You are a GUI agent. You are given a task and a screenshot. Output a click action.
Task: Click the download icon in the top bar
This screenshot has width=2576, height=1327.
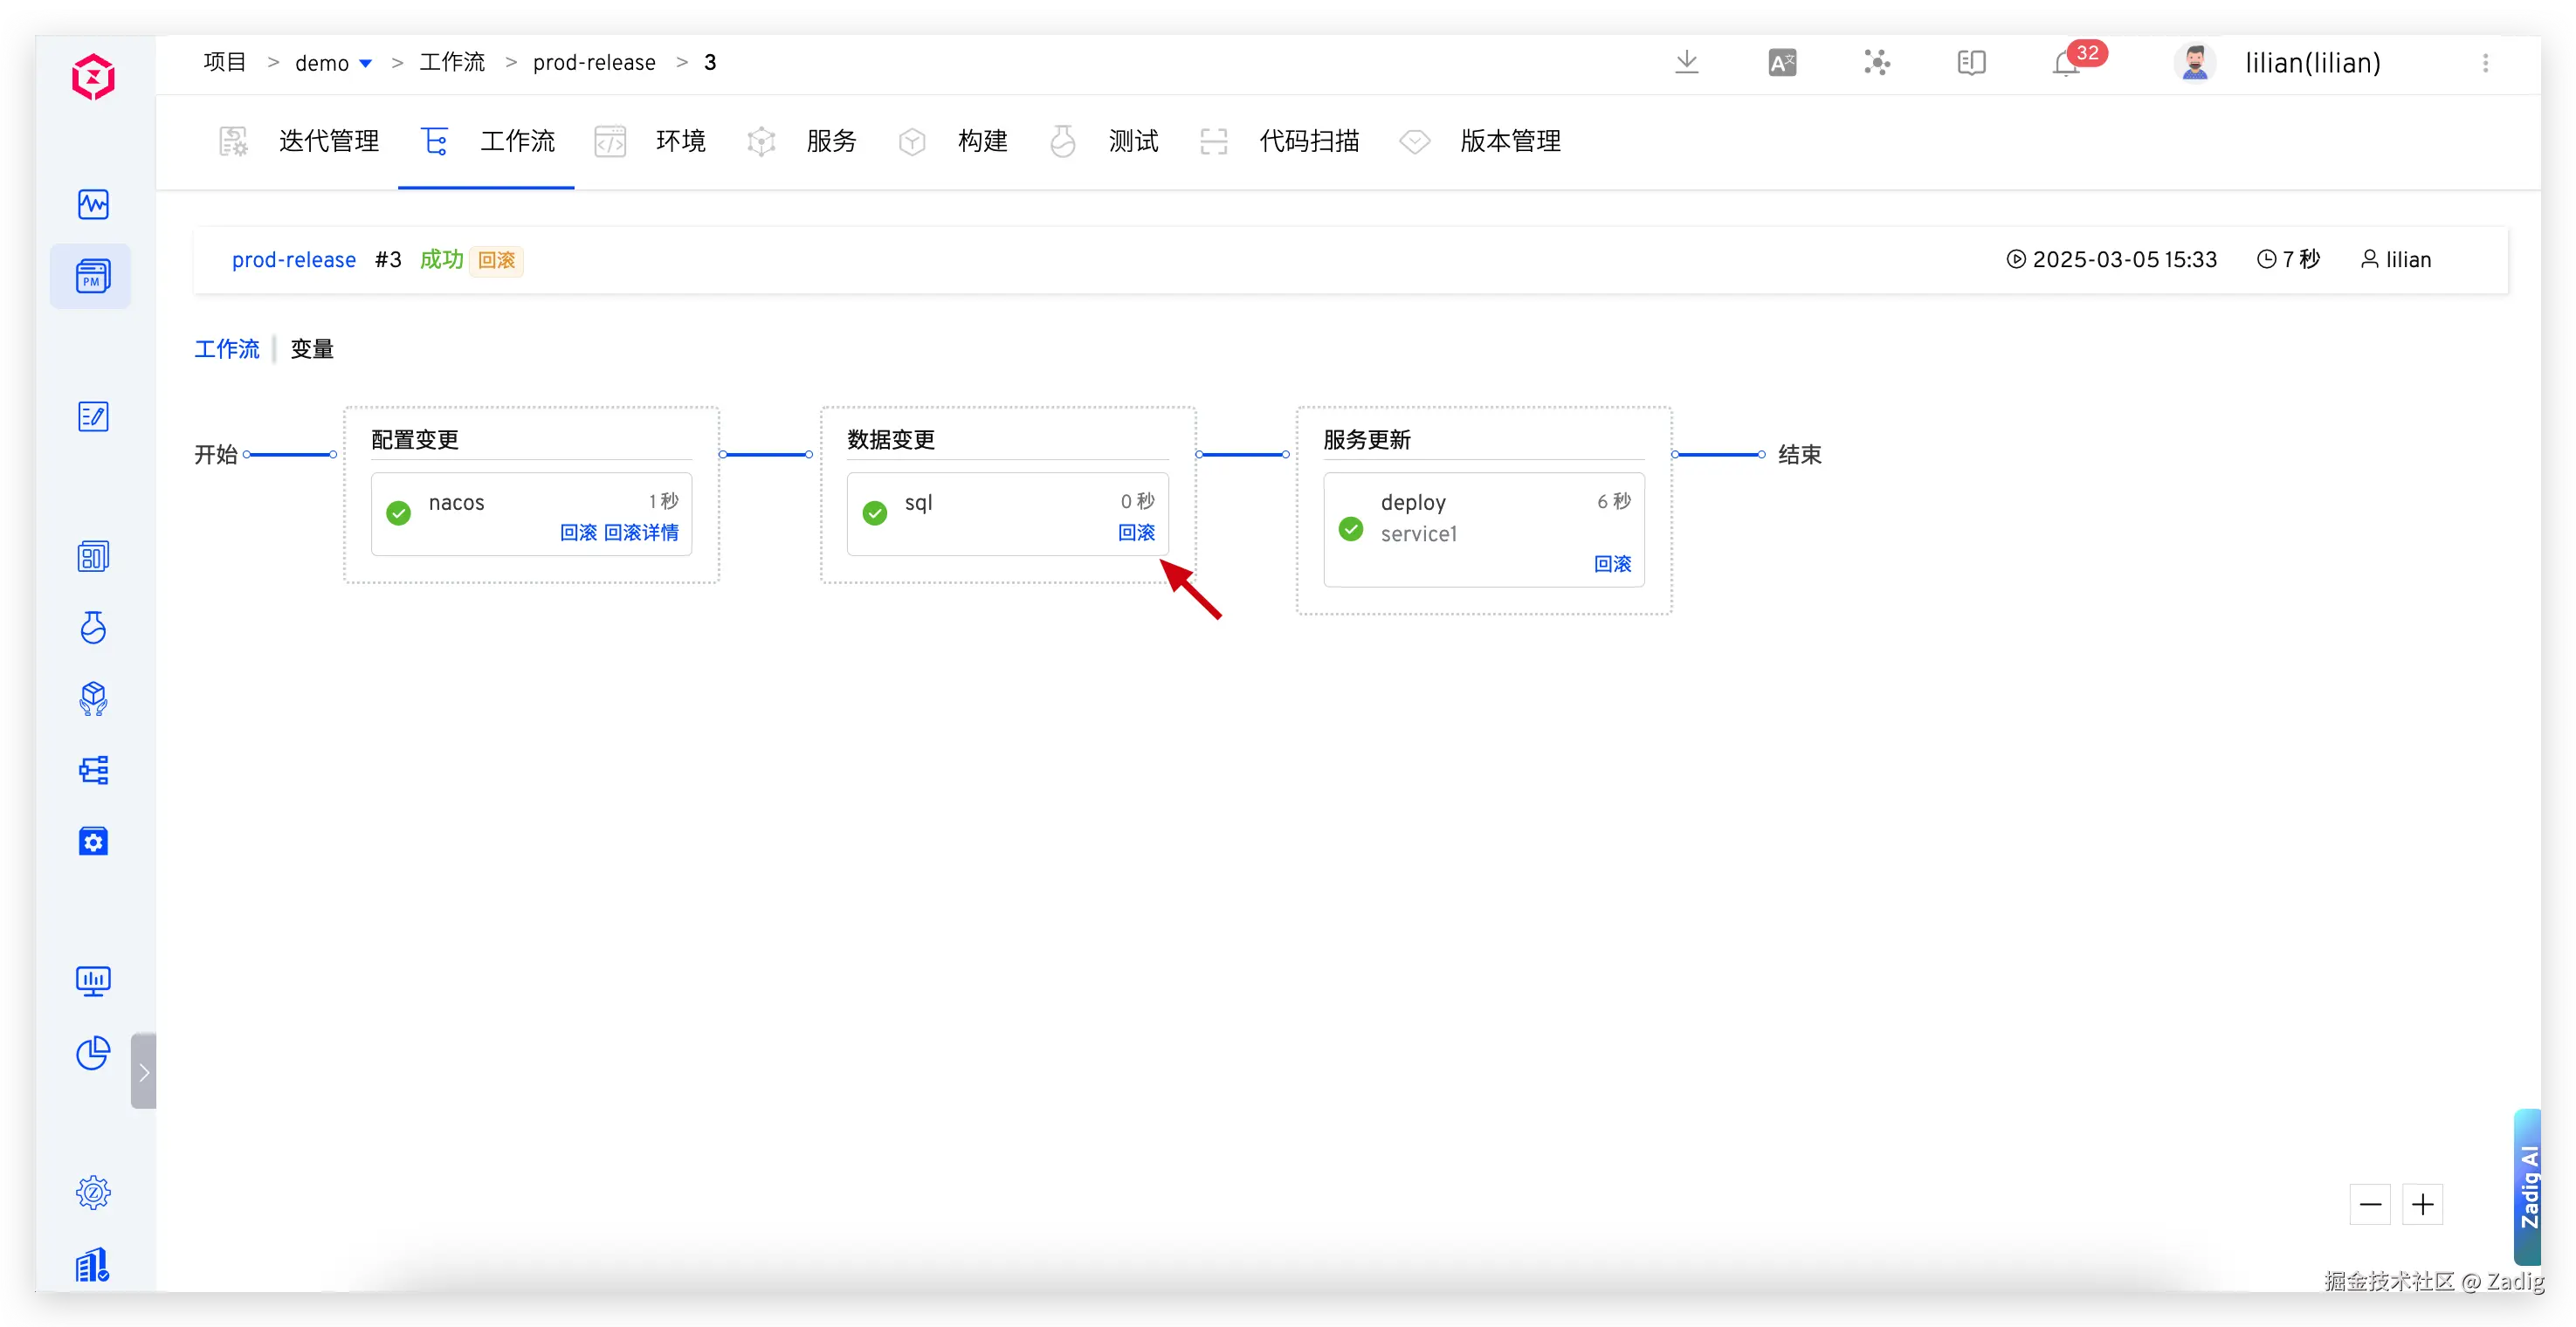pos(1686,62)
